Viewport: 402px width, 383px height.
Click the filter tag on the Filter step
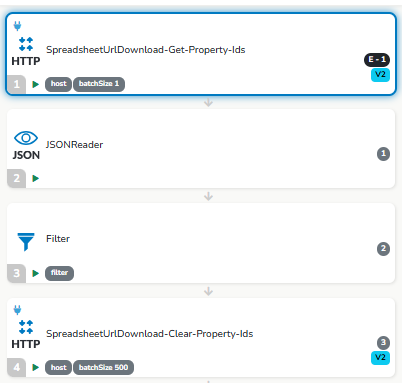[x=59, y=273]
